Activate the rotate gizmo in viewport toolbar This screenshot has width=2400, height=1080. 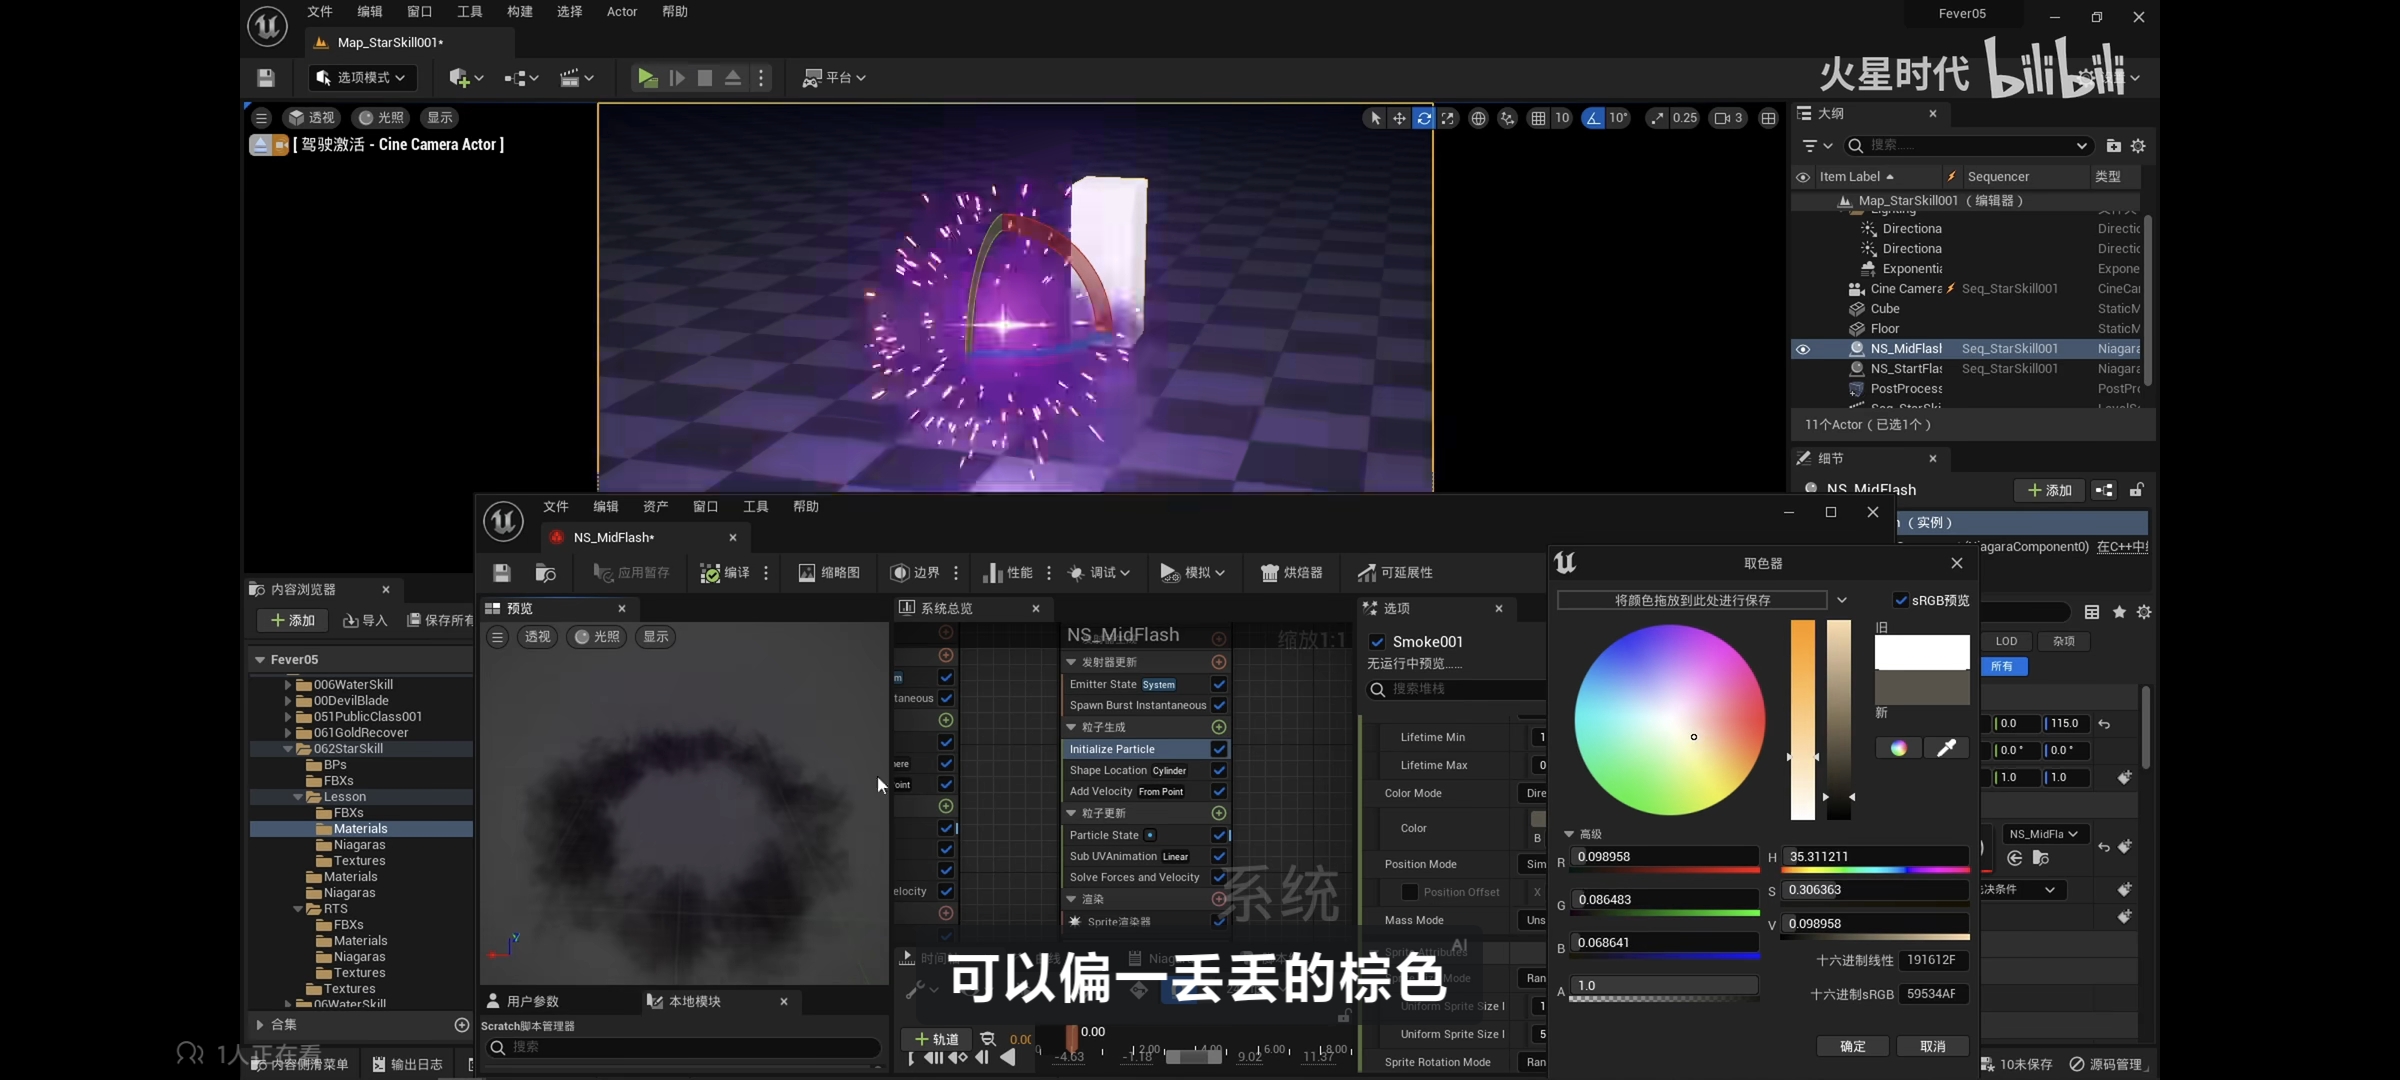click(1423, 118)
